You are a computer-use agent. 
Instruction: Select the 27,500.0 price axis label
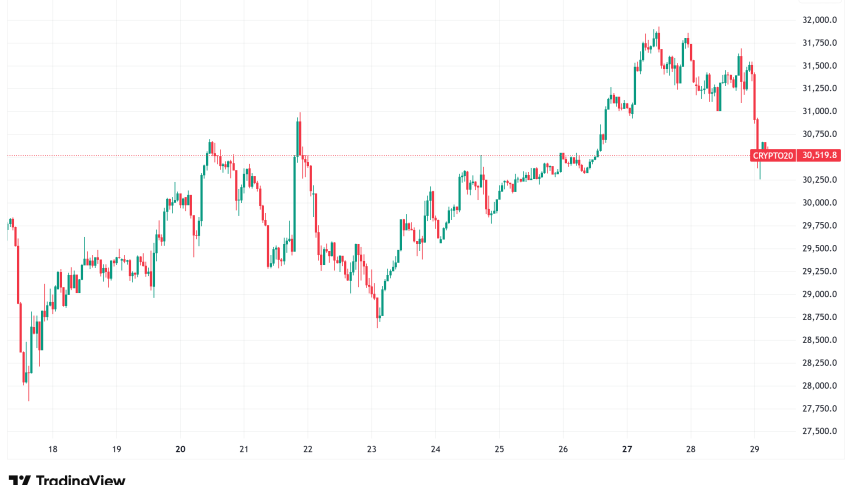point(819,431)
